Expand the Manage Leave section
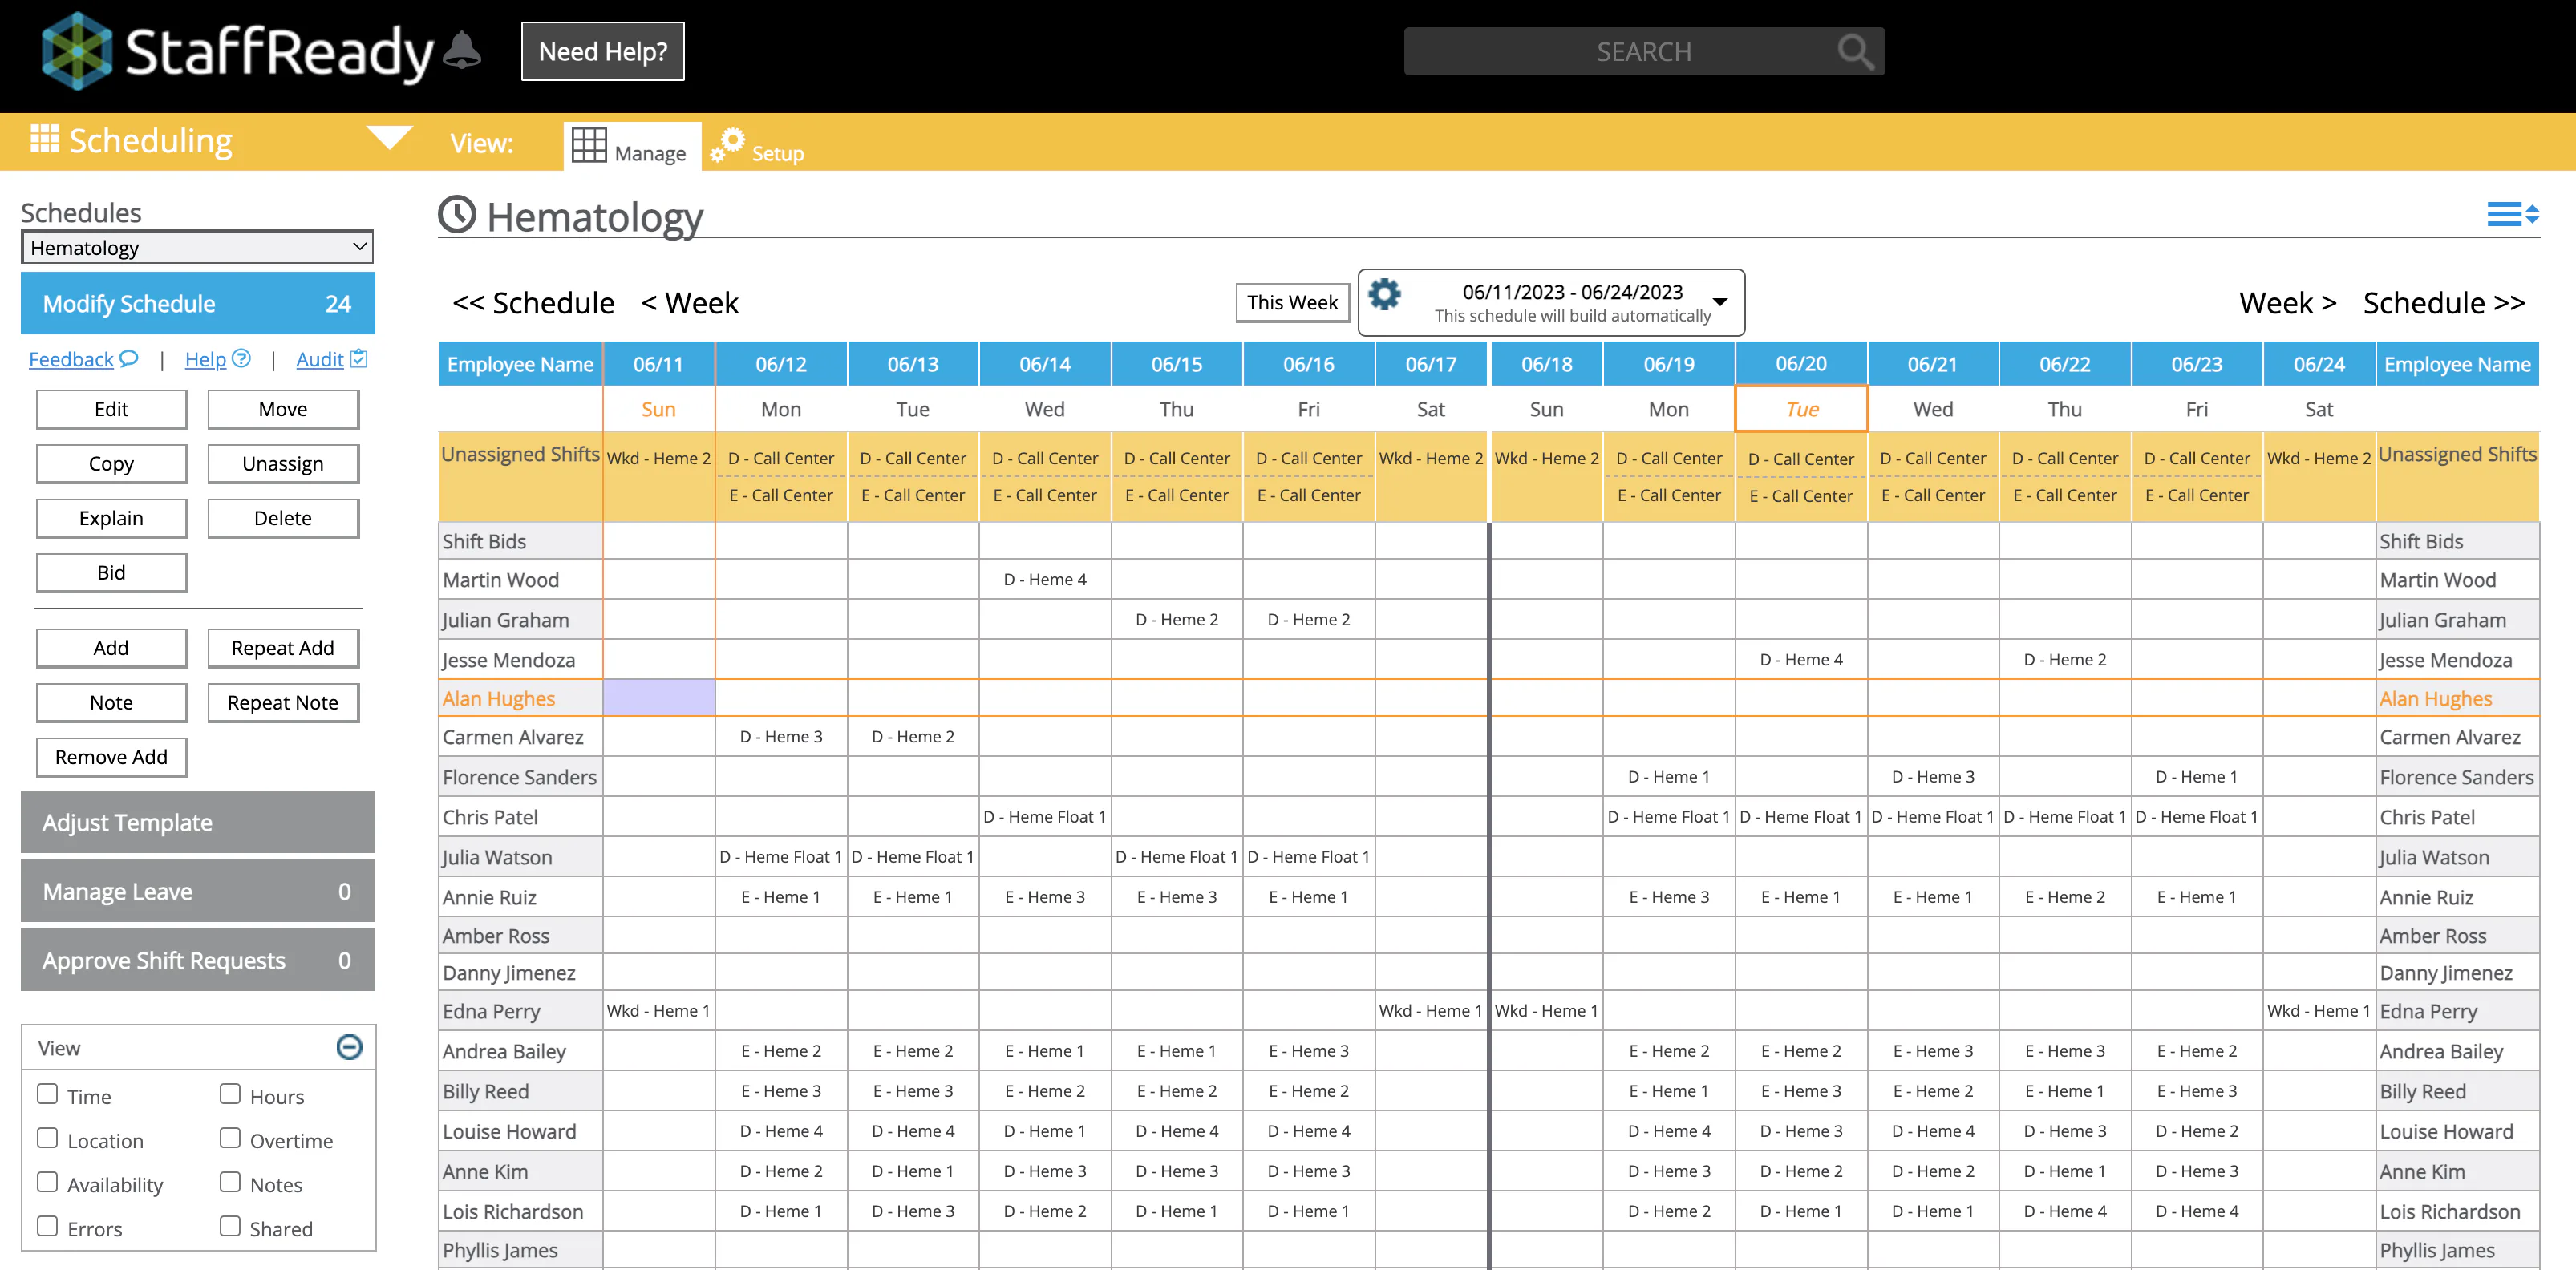This screenshot has height=1270, width=2576. (x=198, y=891)
